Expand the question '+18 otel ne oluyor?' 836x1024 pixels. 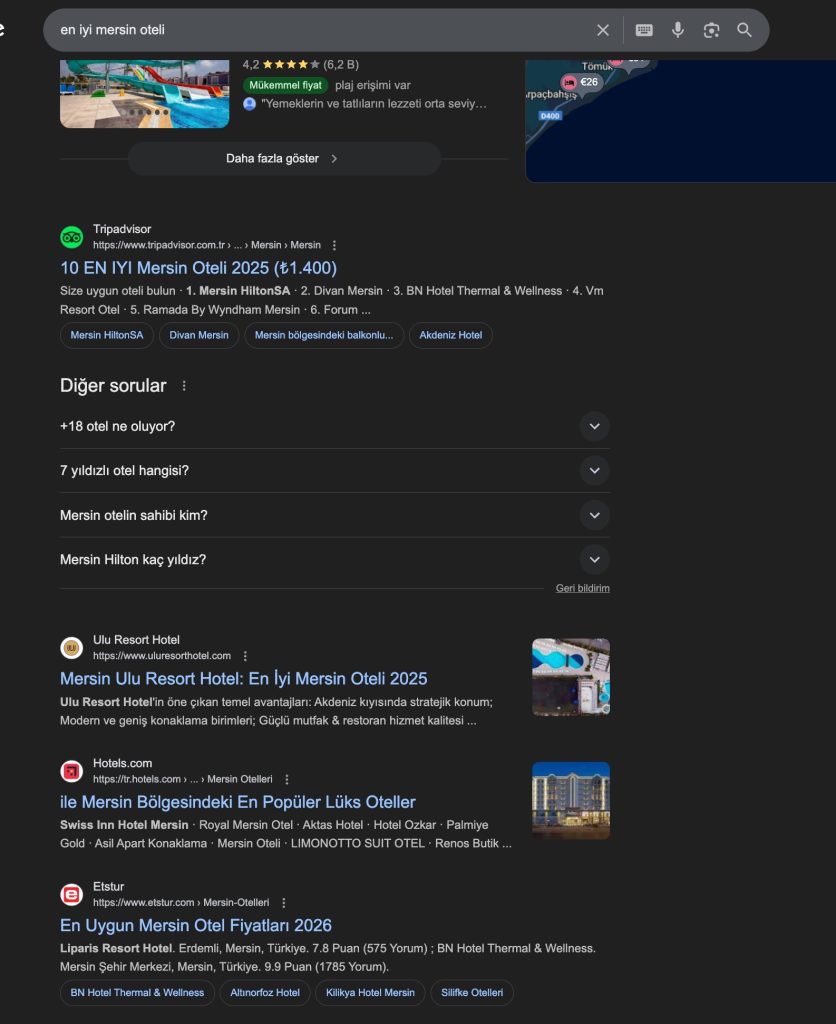(x=334, y=426)
